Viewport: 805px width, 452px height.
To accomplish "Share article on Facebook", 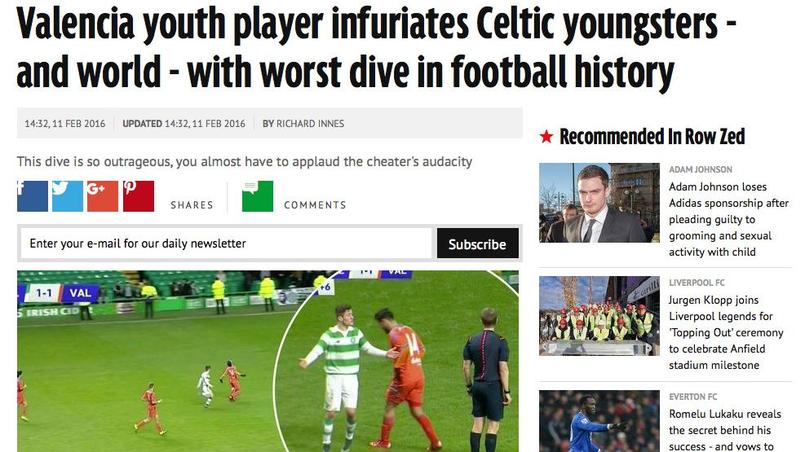I will coord(32,196).
